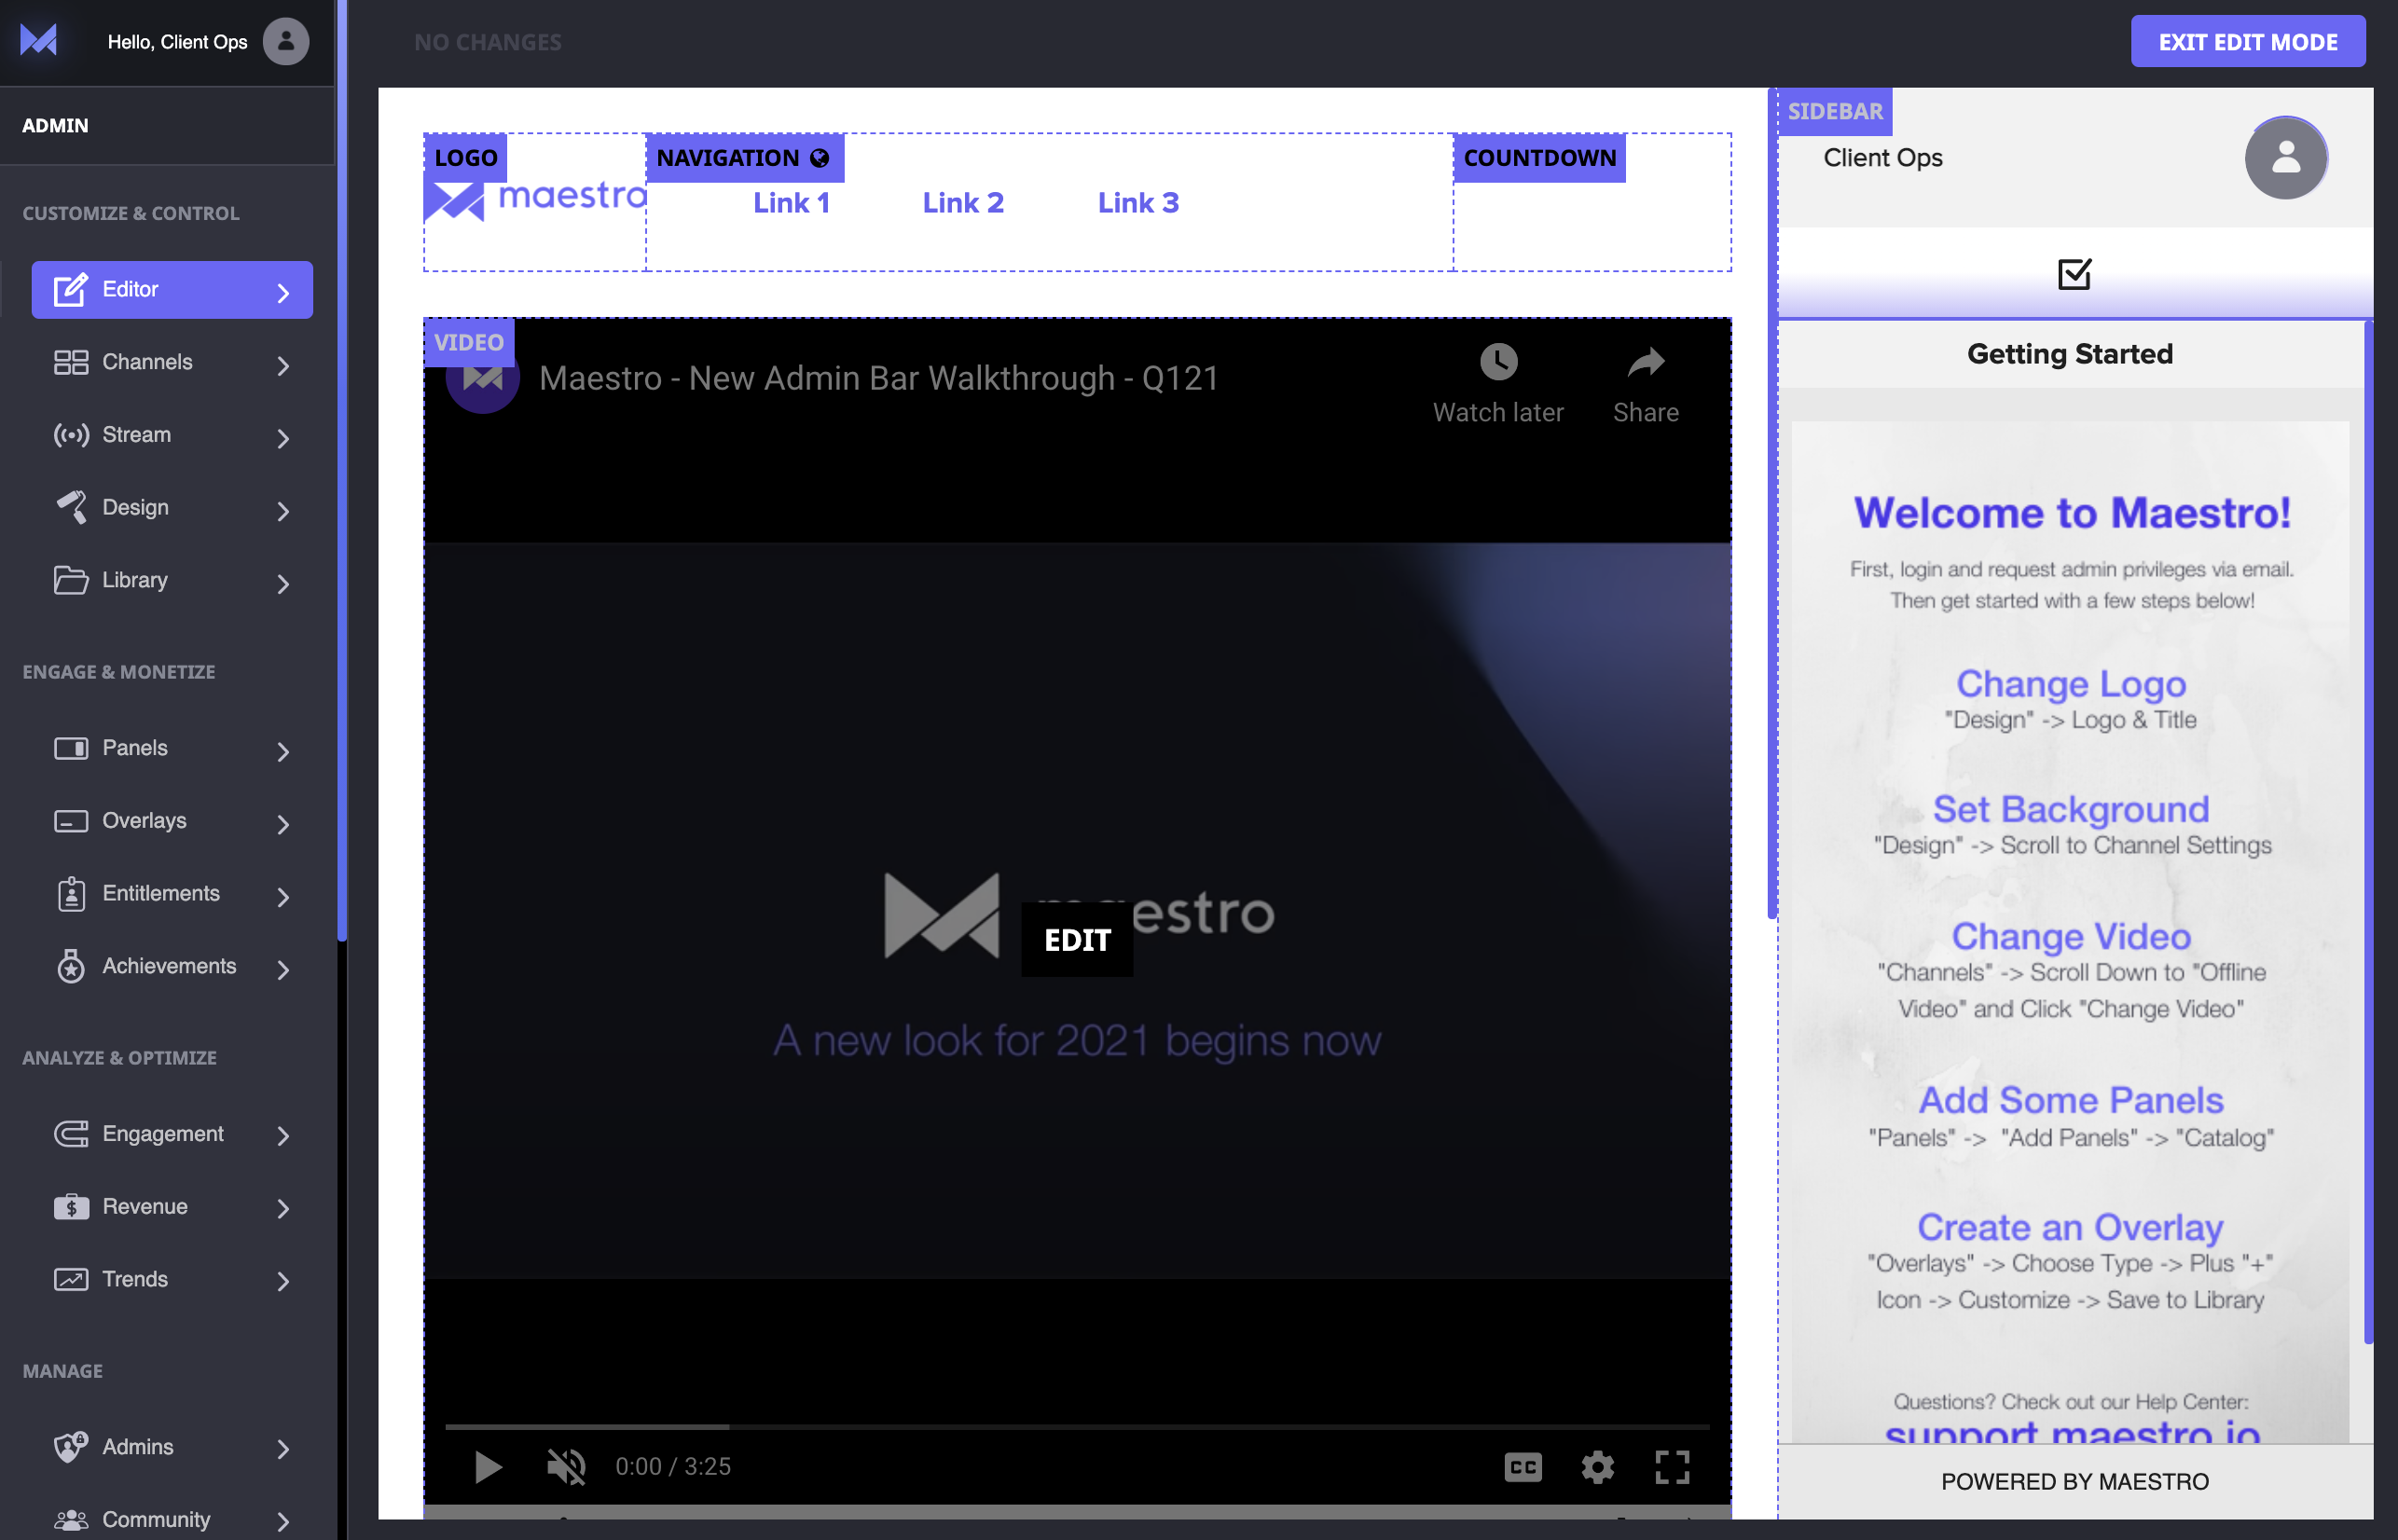2398x1540 pixels.
Task: Select the Getting Started panel heading
Action: point(2070,354)
